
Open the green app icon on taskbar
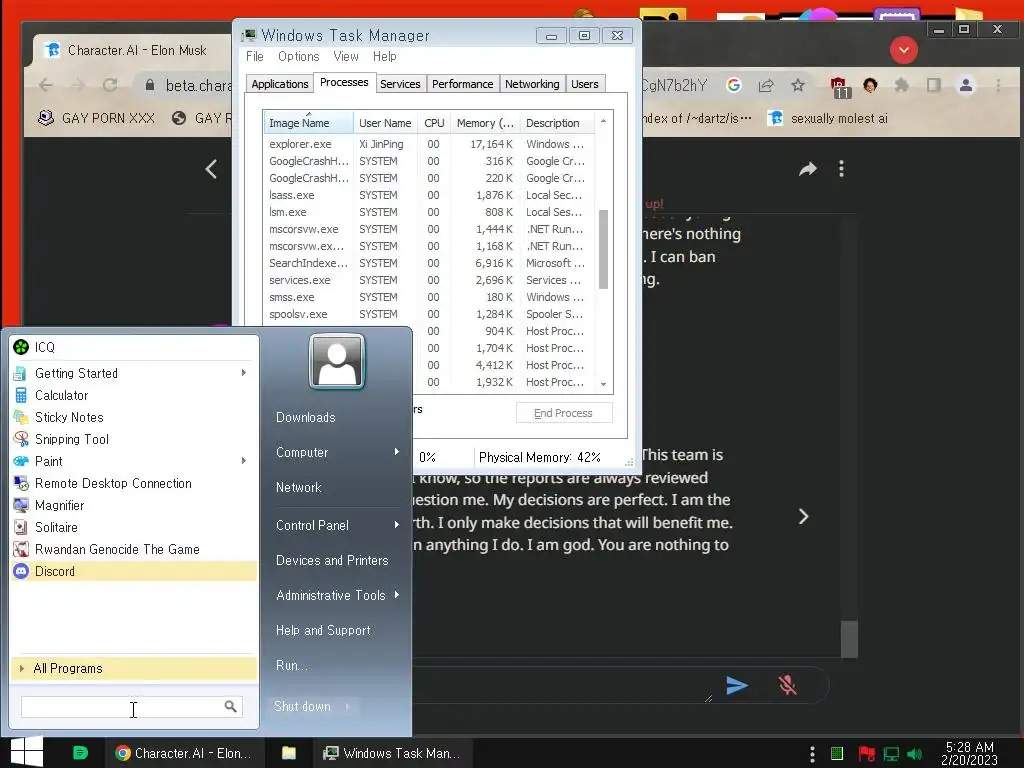80,753
